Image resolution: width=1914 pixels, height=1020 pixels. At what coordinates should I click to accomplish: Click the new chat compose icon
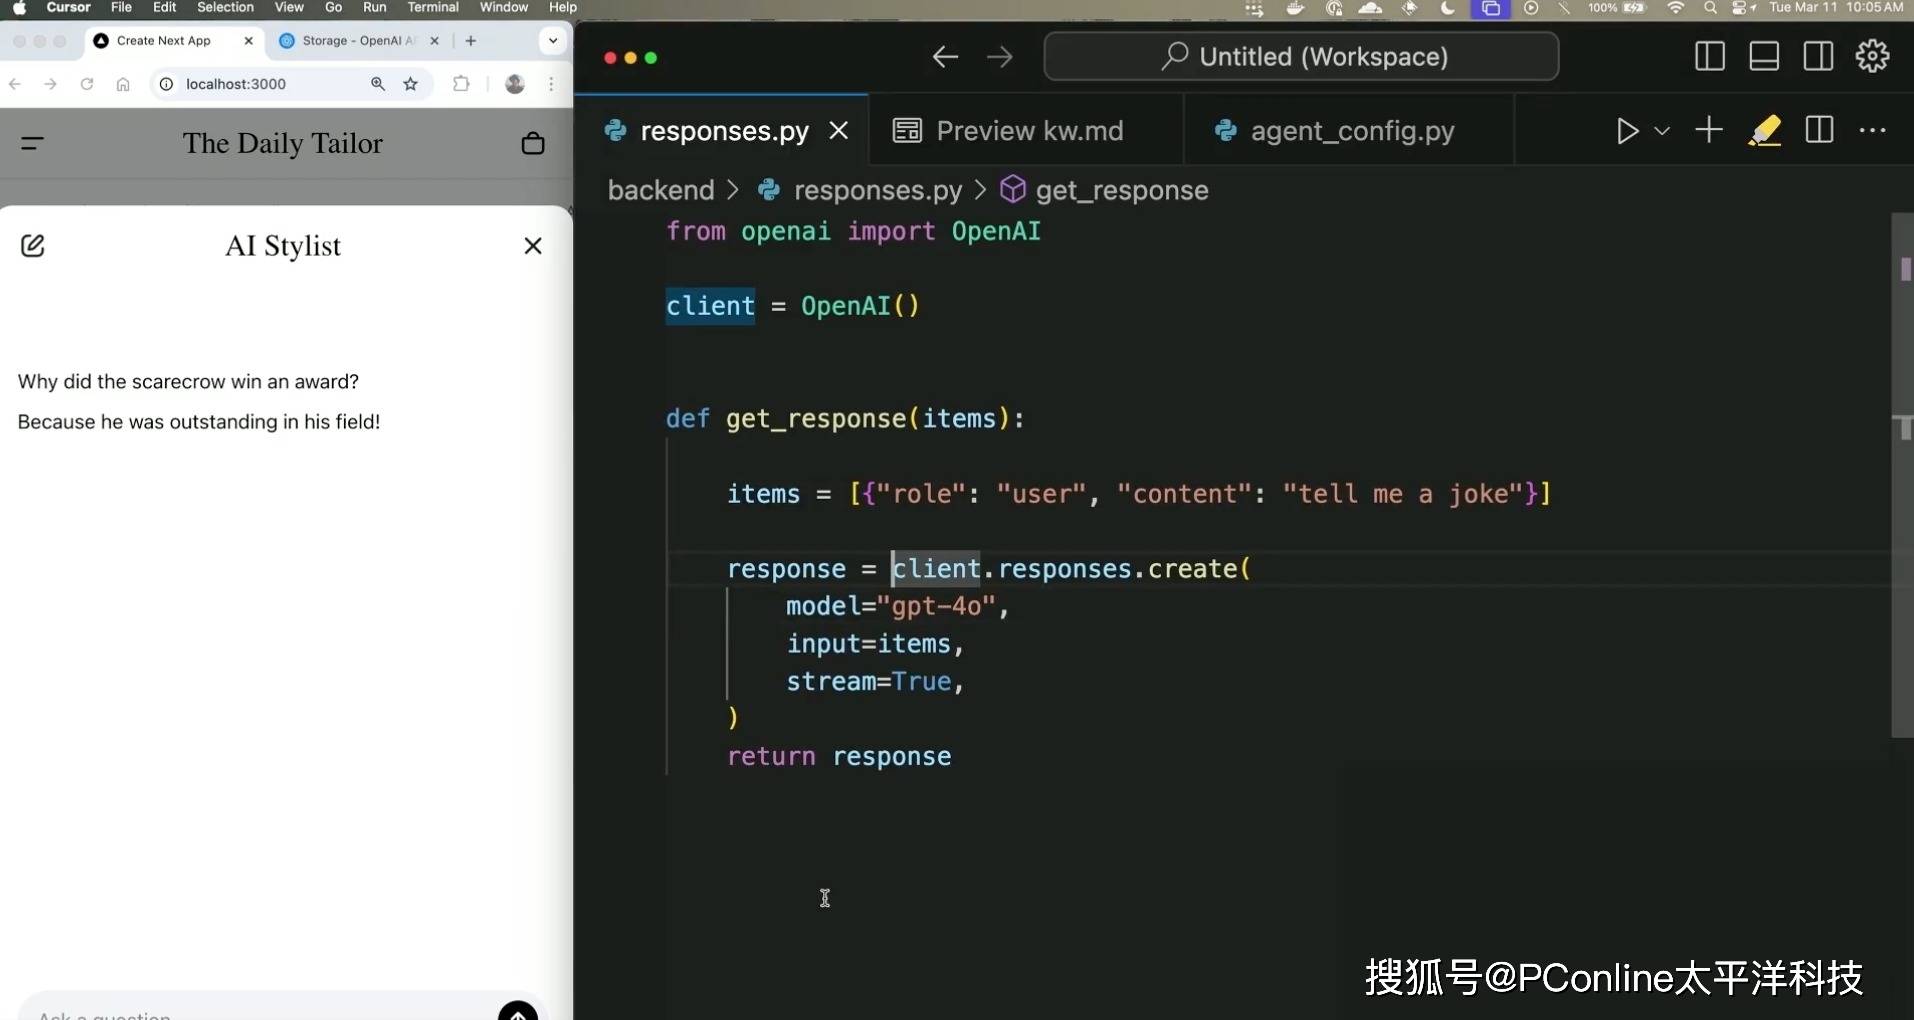pyautogui.click(x=33, y=246)
